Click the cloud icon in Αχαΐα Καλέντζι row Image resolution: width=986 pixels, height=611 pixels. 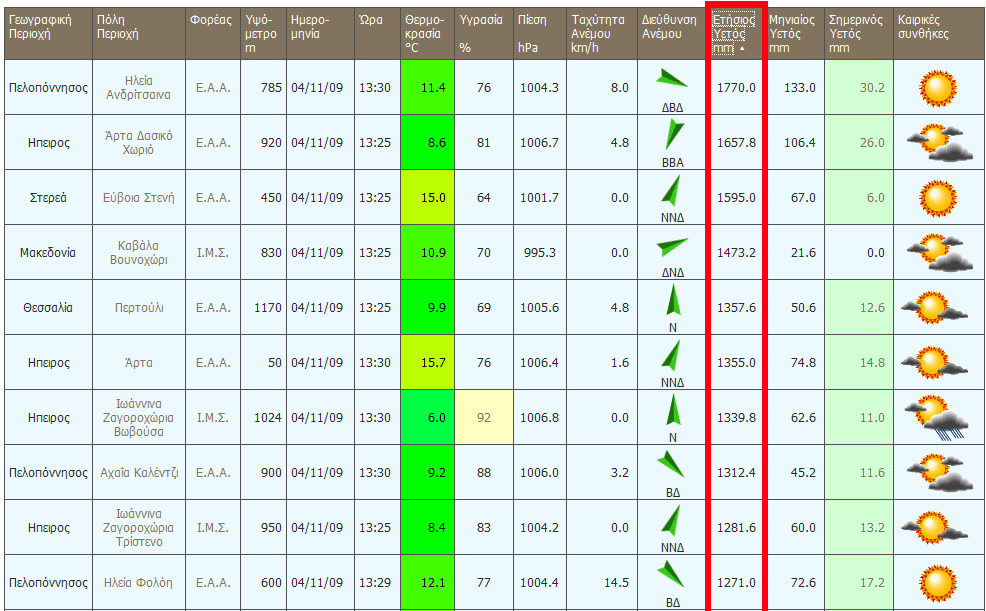click(938, 473)
